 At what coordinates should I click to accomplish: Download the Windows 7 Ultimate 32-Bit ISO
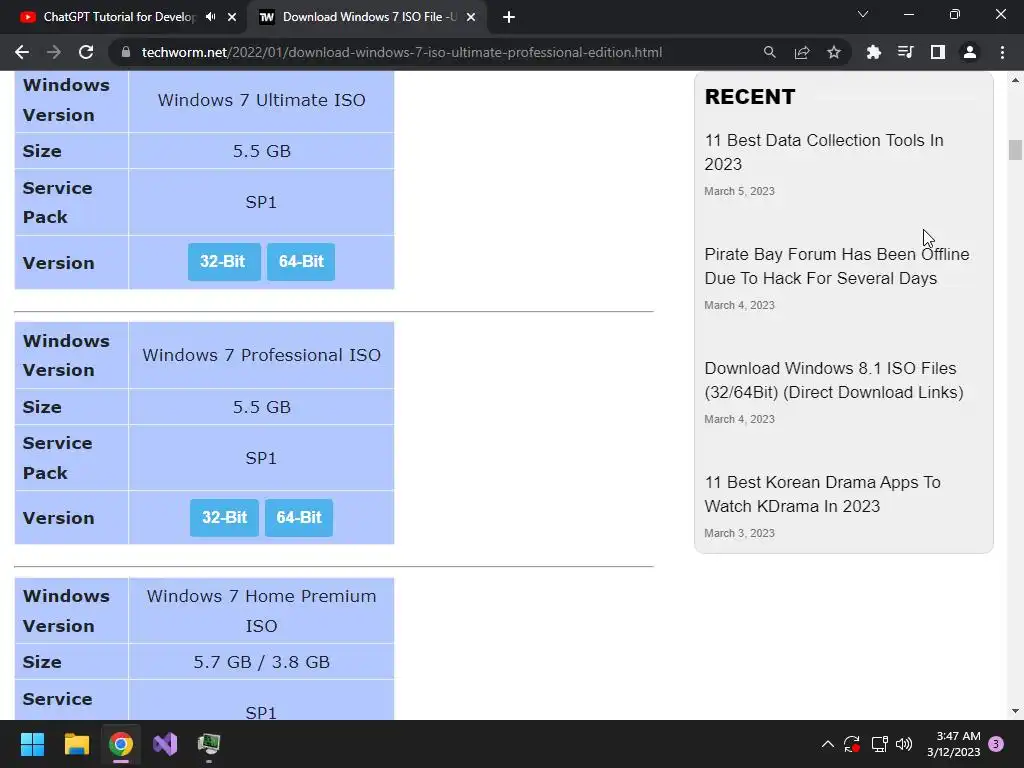coord(224,262)
